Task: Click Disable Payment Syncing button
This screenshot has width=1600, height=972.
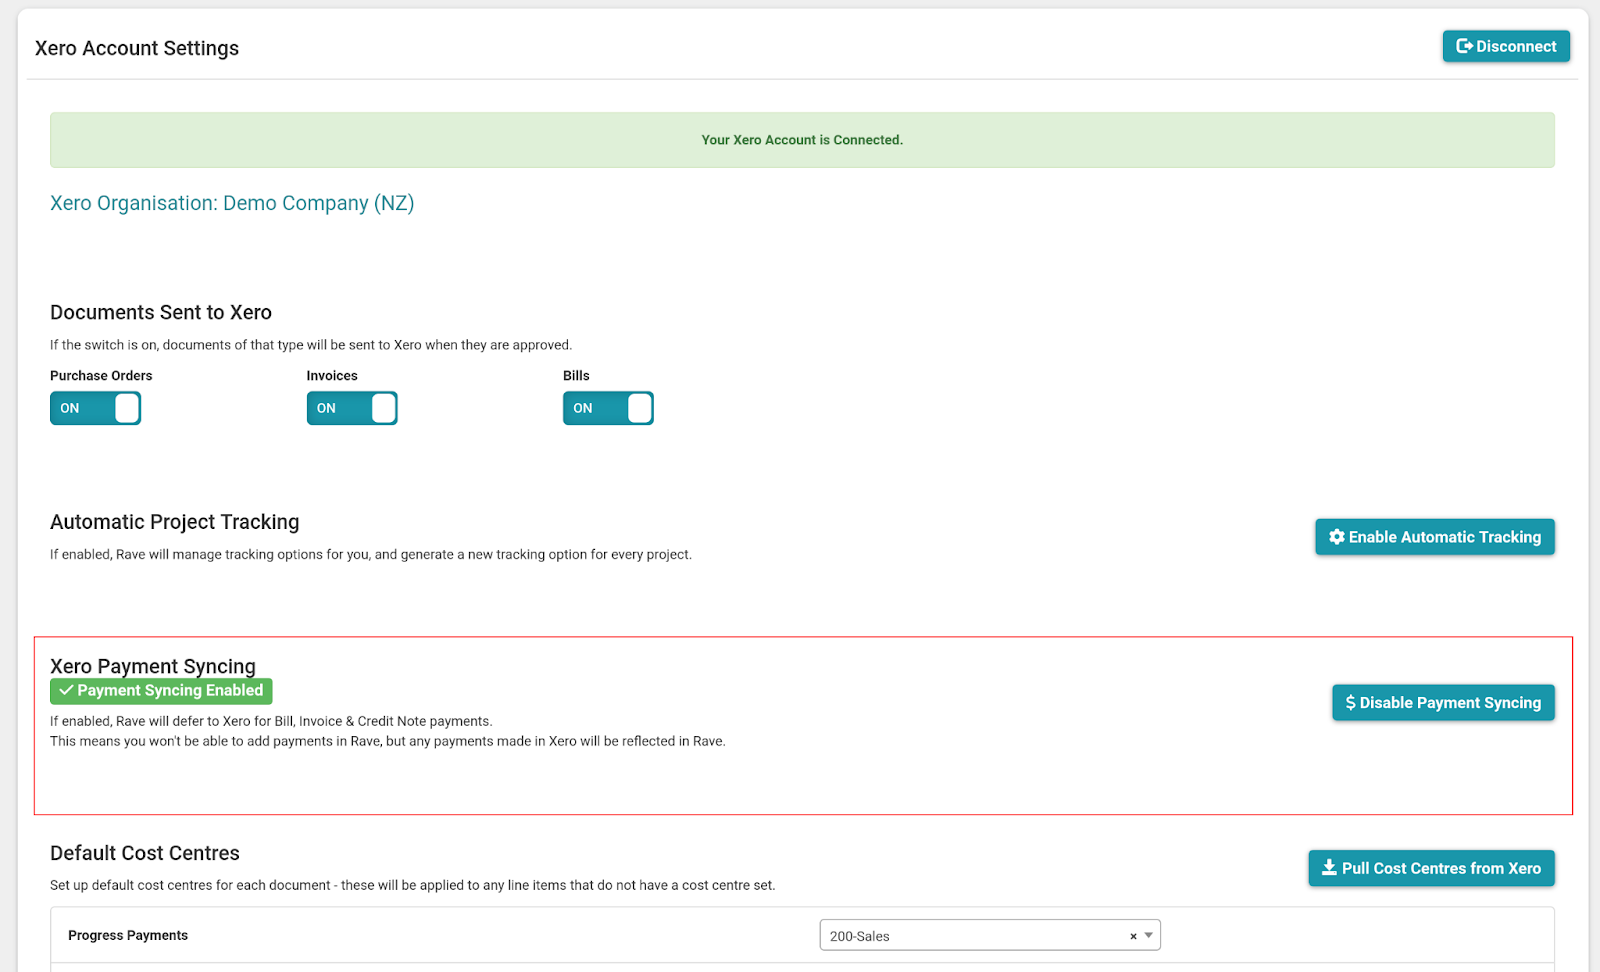Action: (1443, 703)
